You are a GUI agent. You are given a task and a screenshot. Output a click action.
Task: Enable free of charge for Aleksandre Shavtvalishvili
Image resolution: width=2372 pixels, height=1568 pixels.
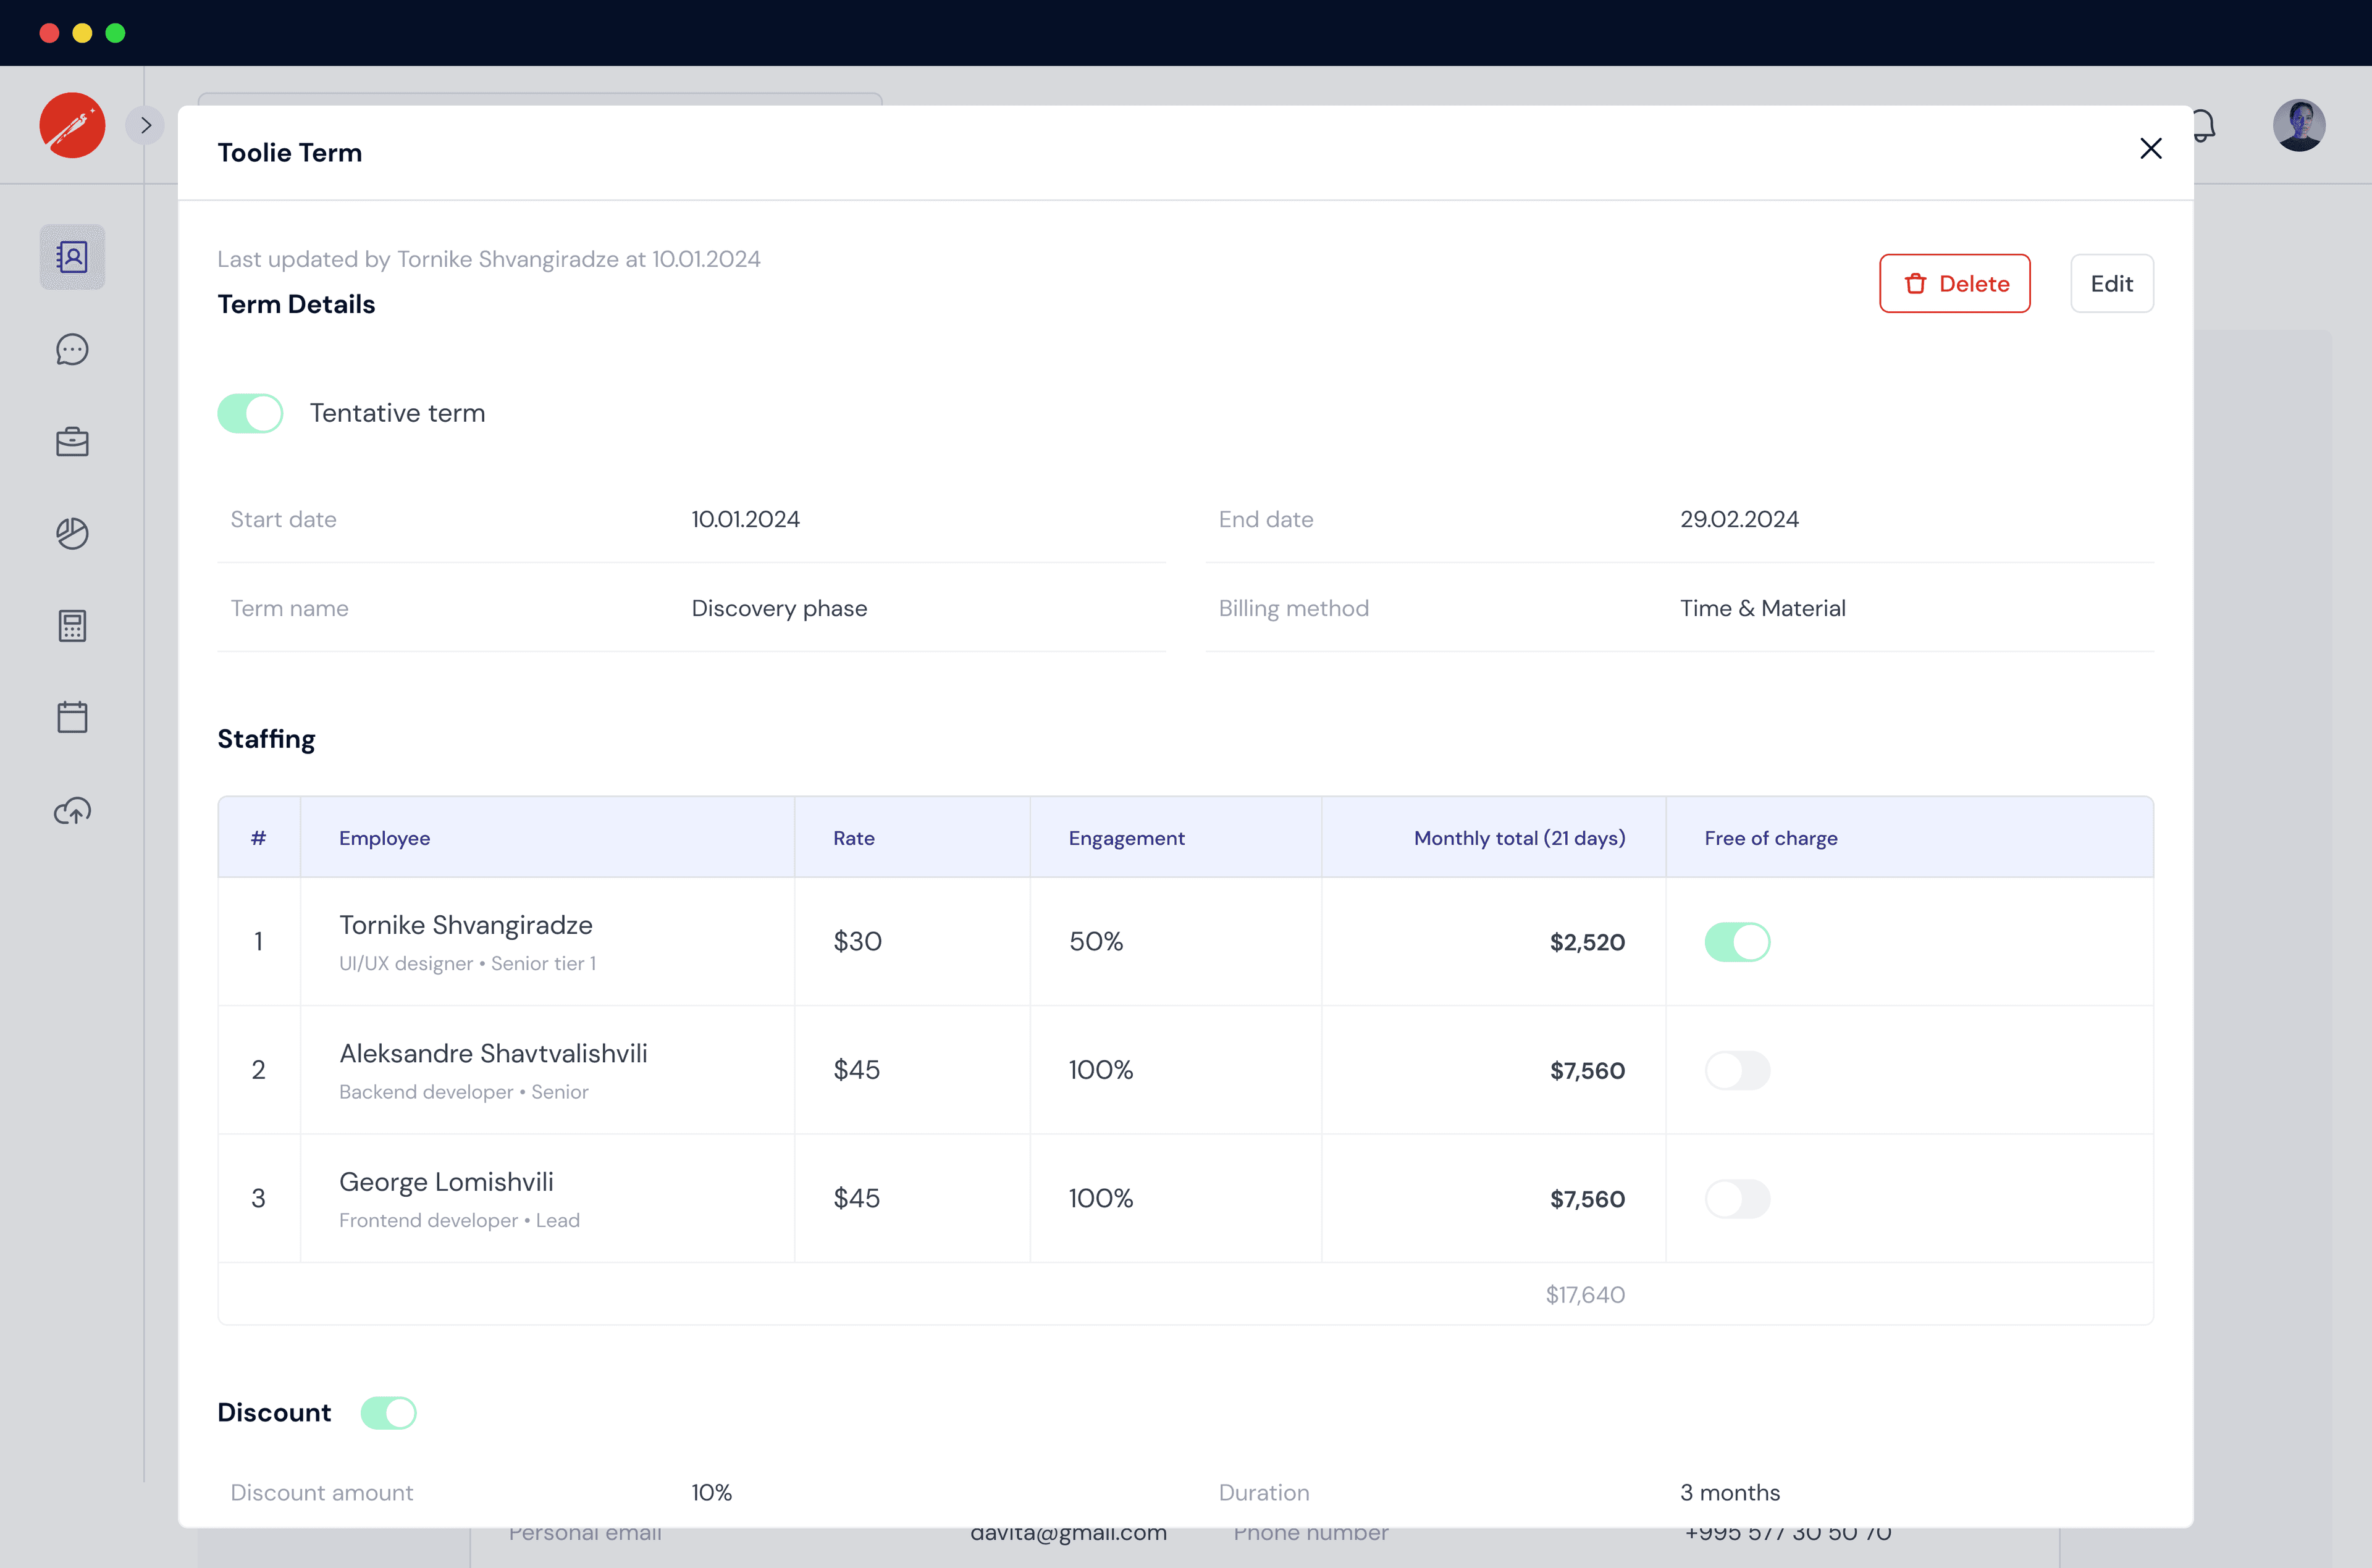pyautogui.click(x=1738, y=1069)
